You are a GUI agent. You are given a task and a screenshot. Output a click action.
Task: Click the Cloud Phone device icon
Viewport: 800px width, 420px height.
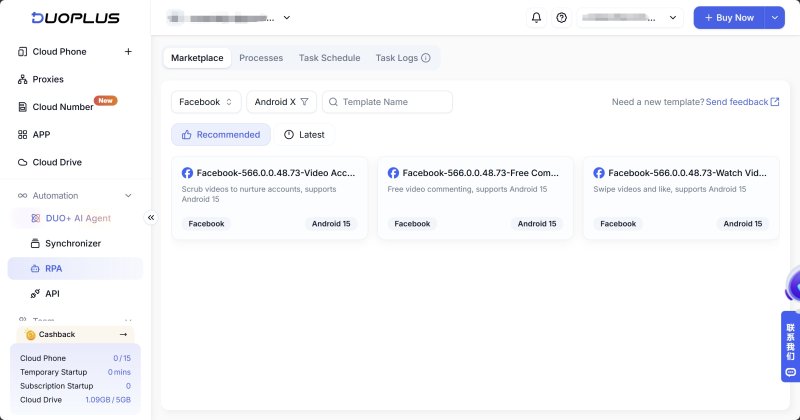[22, 52]
